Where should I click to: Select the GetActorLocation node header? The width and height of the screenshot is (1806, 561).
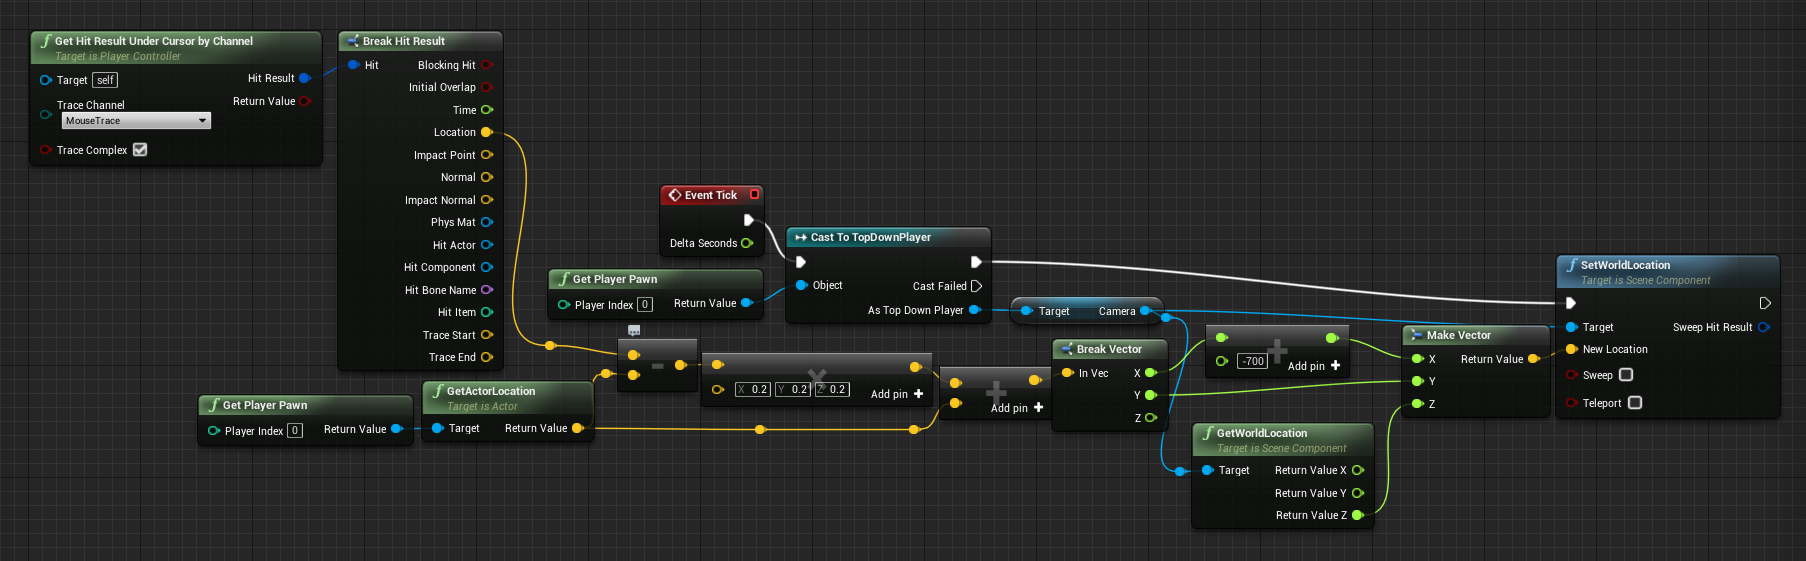[508, 396]
